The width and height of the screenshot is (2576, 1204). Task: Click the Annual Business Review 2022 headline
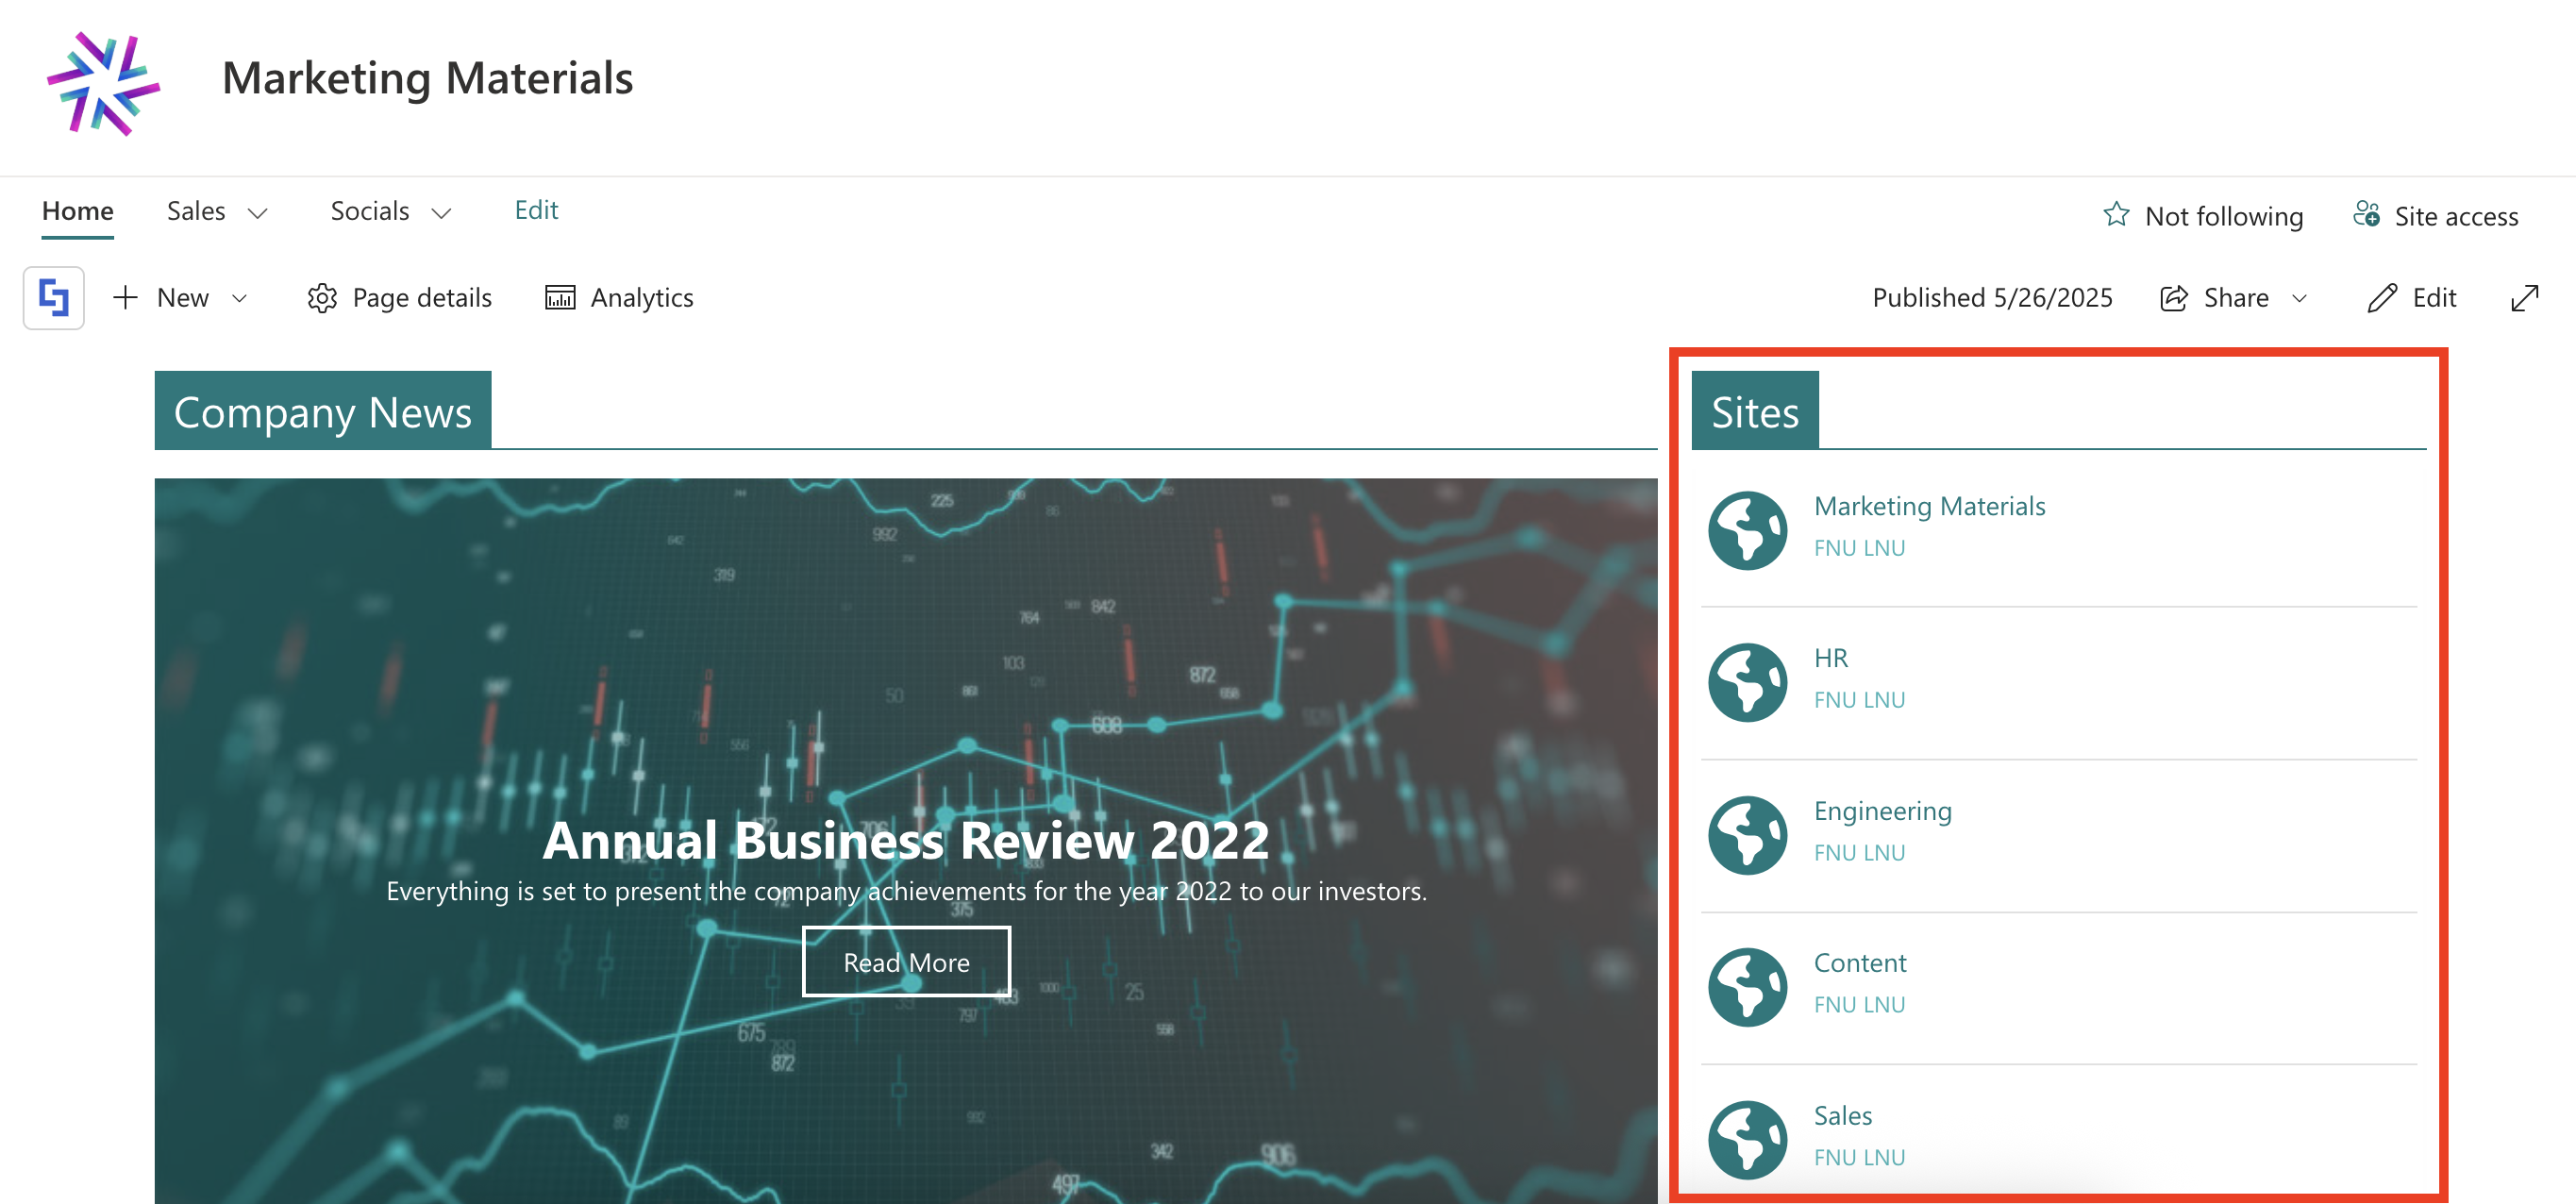pyautogui.click(x=905, y=839)
